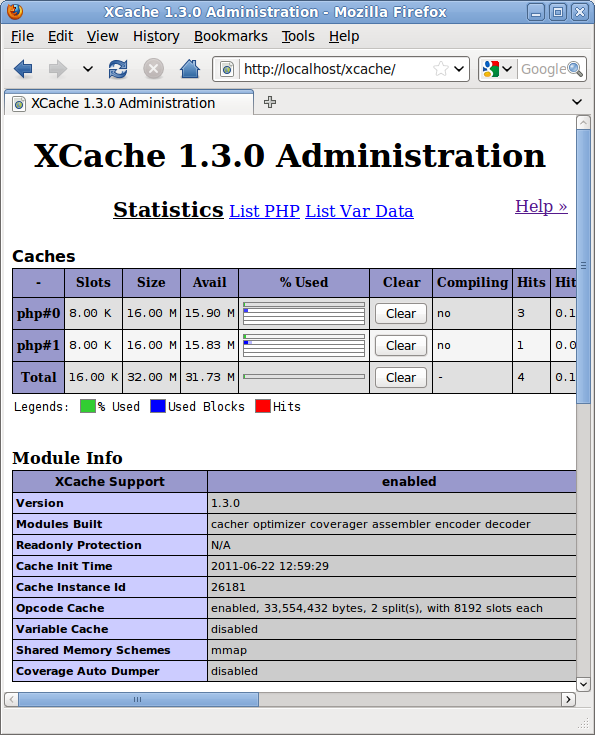The height and width of the screenshot is (735, 595).
Task: Click the vertical scrollbar up arrow
Action: pyautogui.click(x=583, y=123)
